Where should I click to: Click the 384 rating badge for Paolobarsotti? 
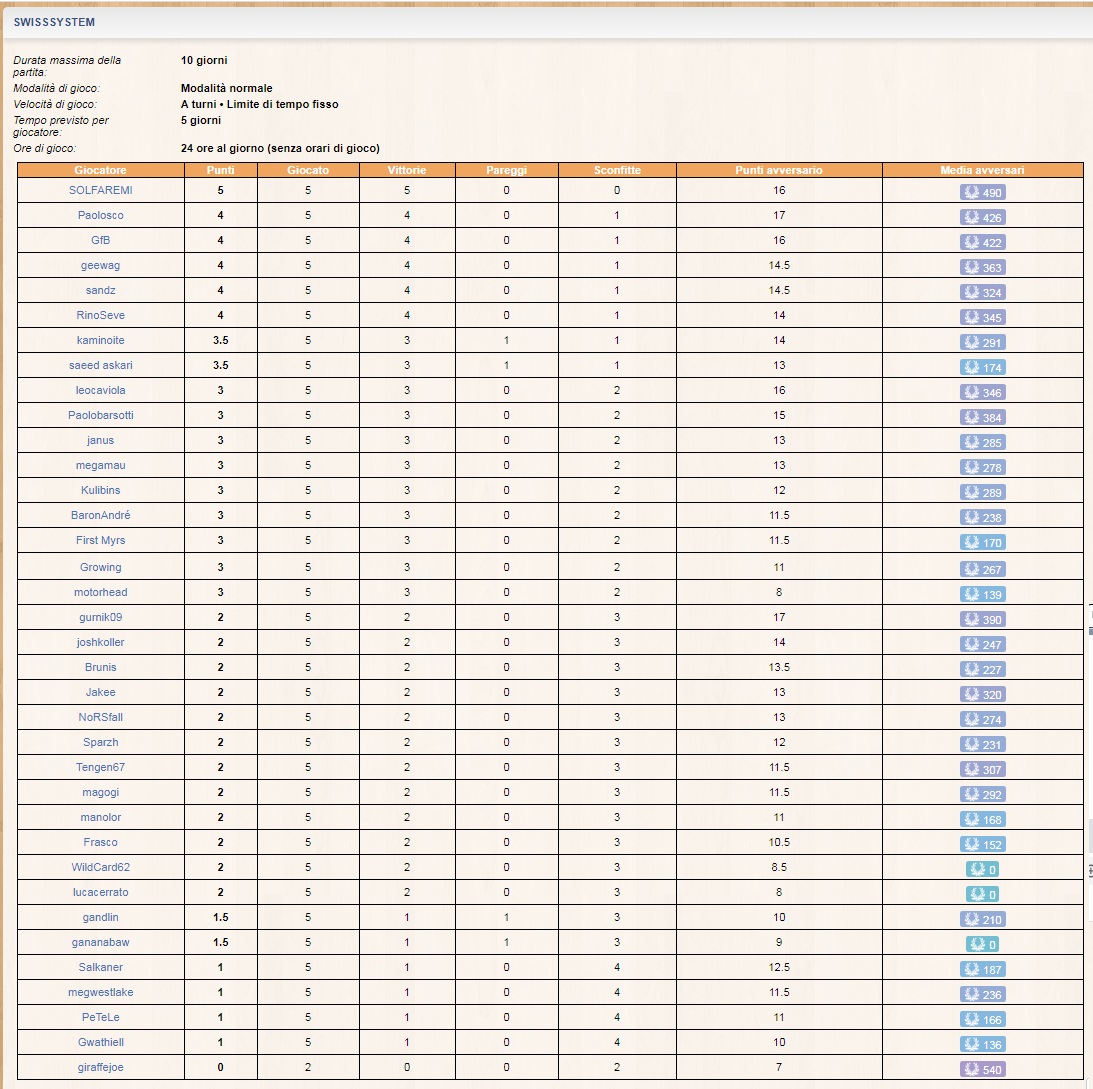click(x=982, y=418)
